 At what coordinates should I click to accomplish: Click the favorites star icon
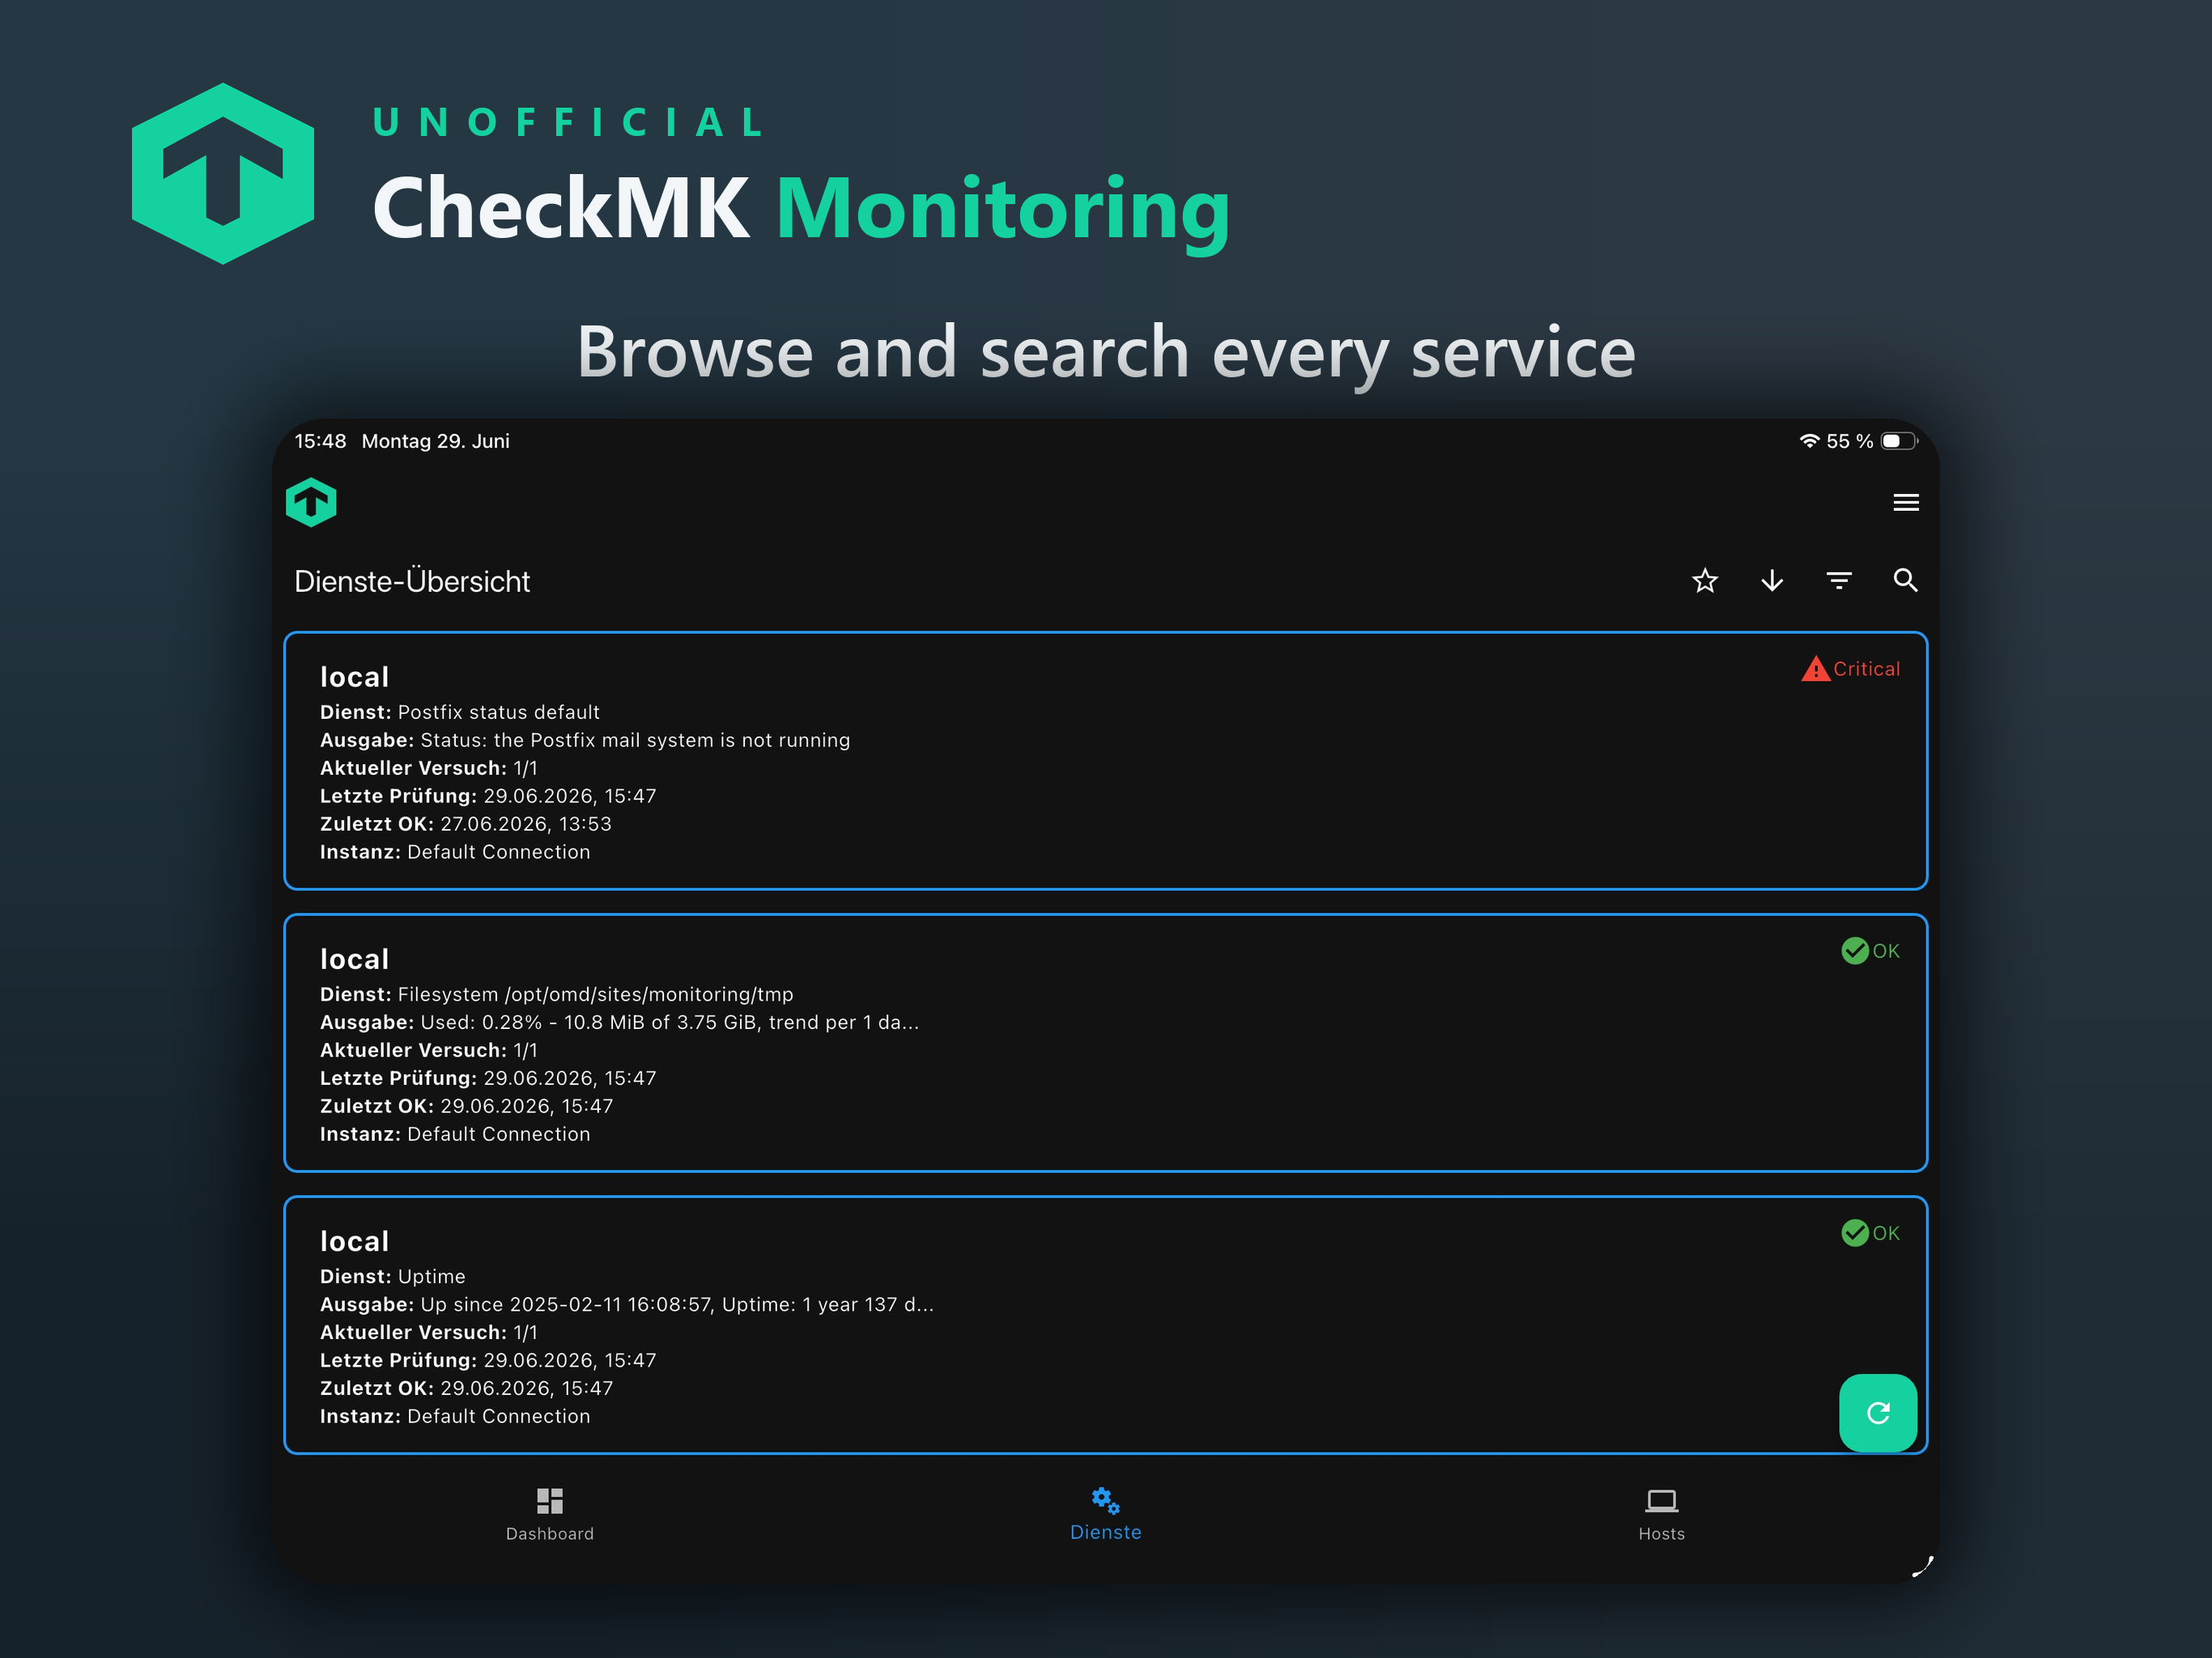click(x=1705, y=581)
